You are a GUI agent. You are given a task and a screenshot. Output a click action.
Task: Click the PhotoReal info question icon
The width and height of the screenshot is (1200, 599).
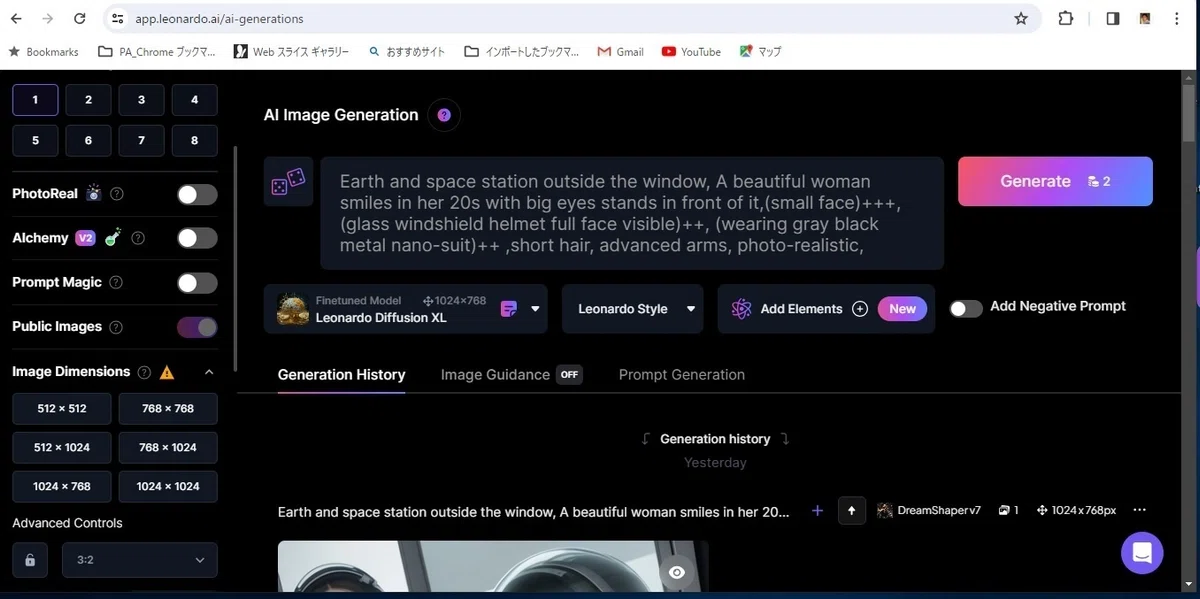click(x=117, y=194)
